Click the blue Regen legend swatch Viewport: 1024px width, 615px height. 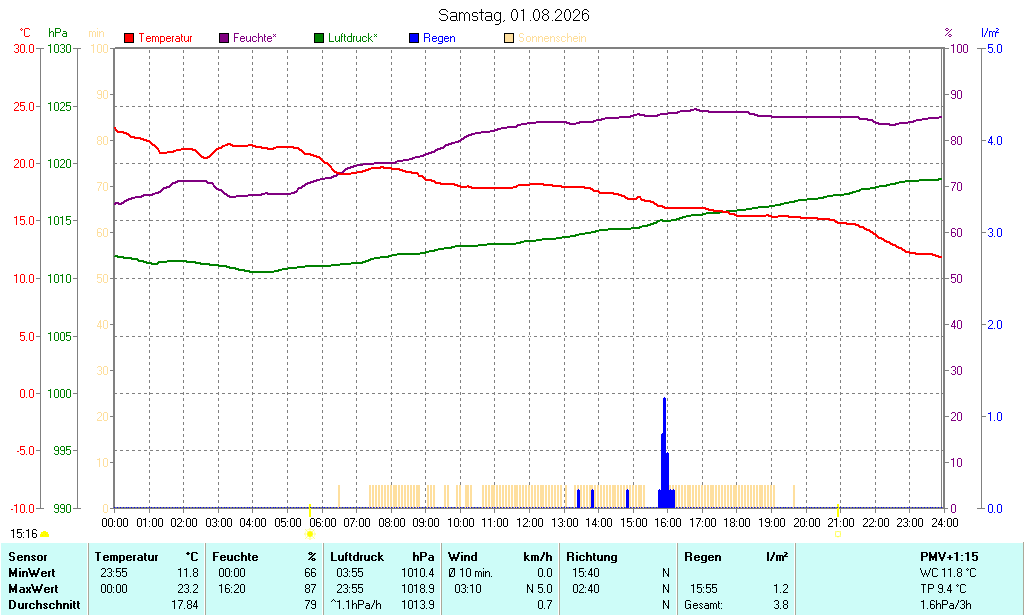coord(413,39)
